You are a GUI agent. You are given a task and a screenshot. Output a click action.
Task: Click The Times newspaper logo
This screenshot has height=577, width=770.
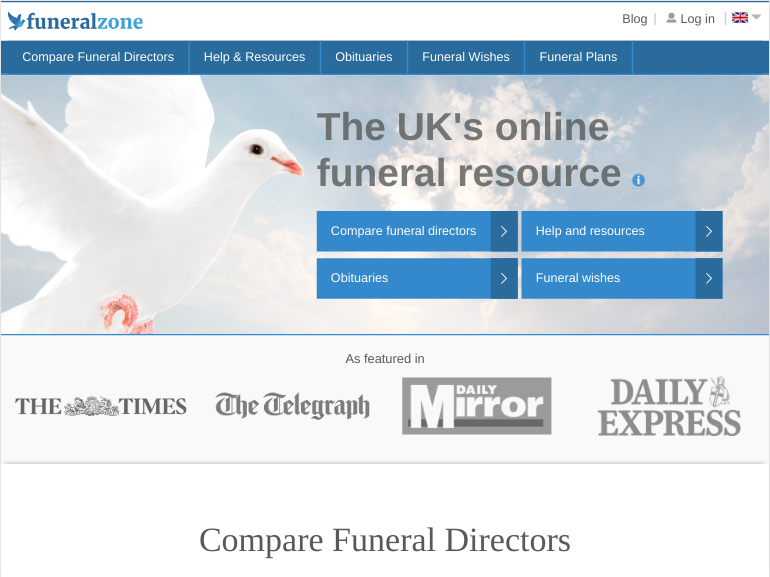click(101, 406)
